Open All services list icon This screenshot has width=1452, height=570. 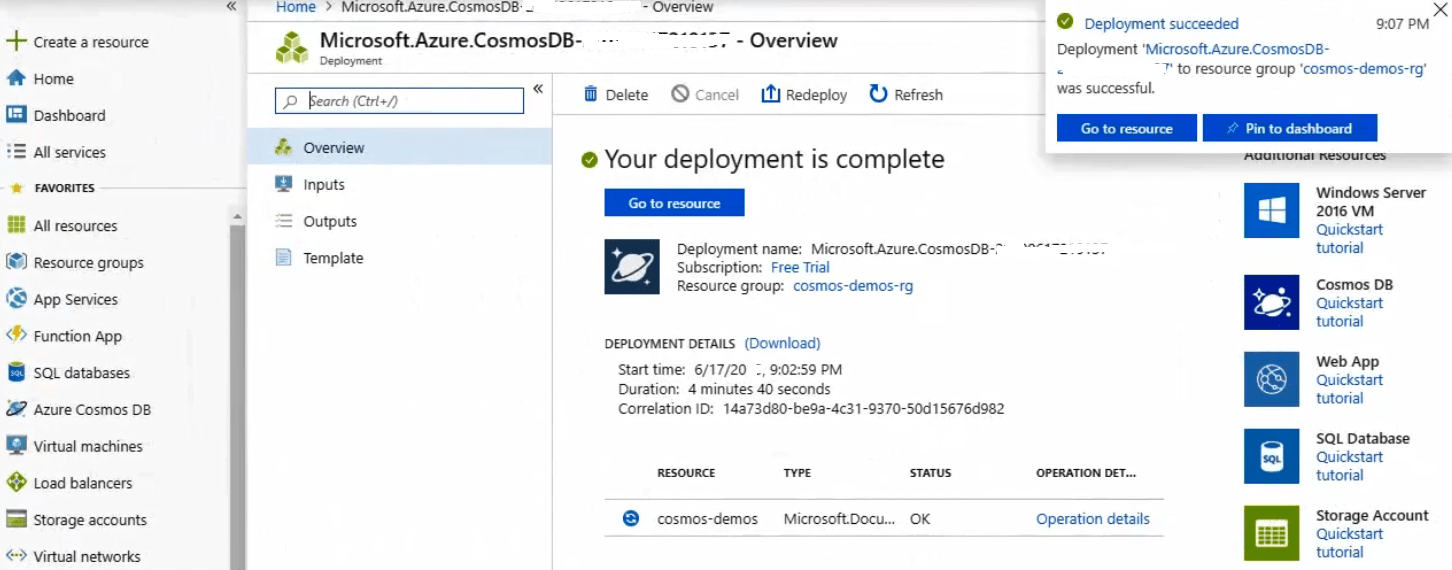16,152
